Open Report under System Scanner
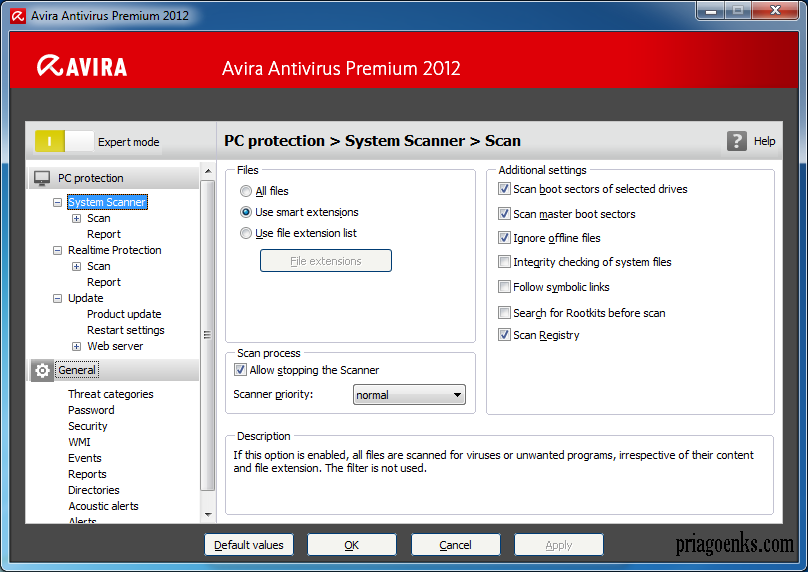This screenshot has width=808, height=572. tap(104, 234)
